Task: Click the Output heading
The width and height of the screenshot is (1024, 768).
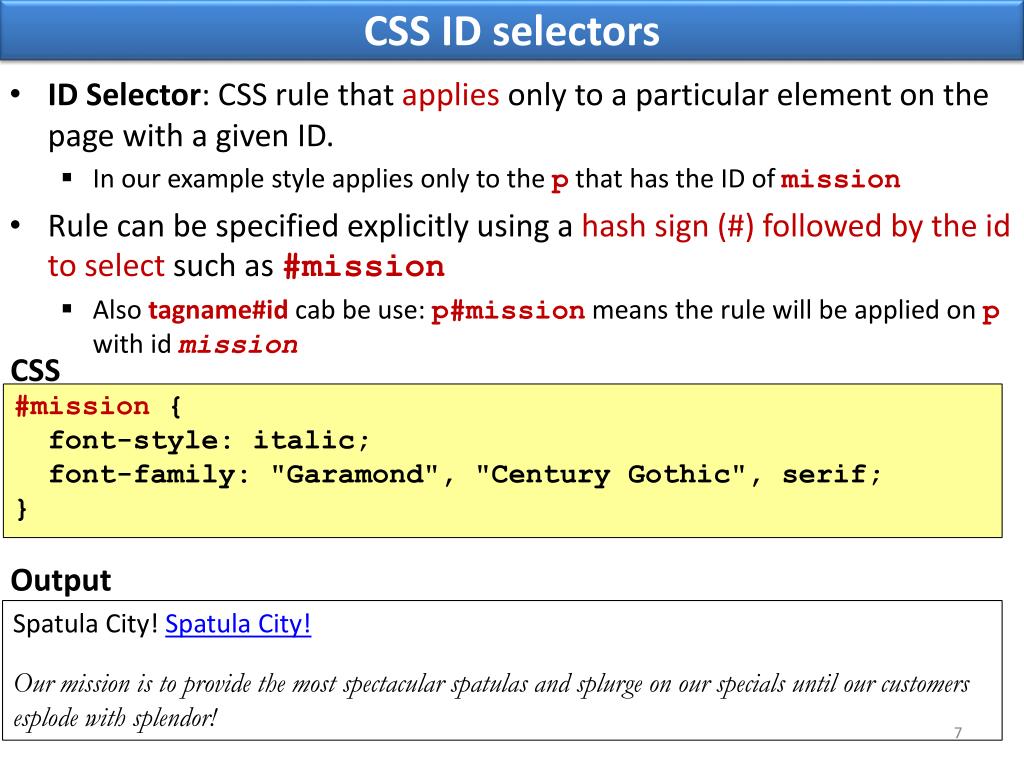Action: click(61, 581)
